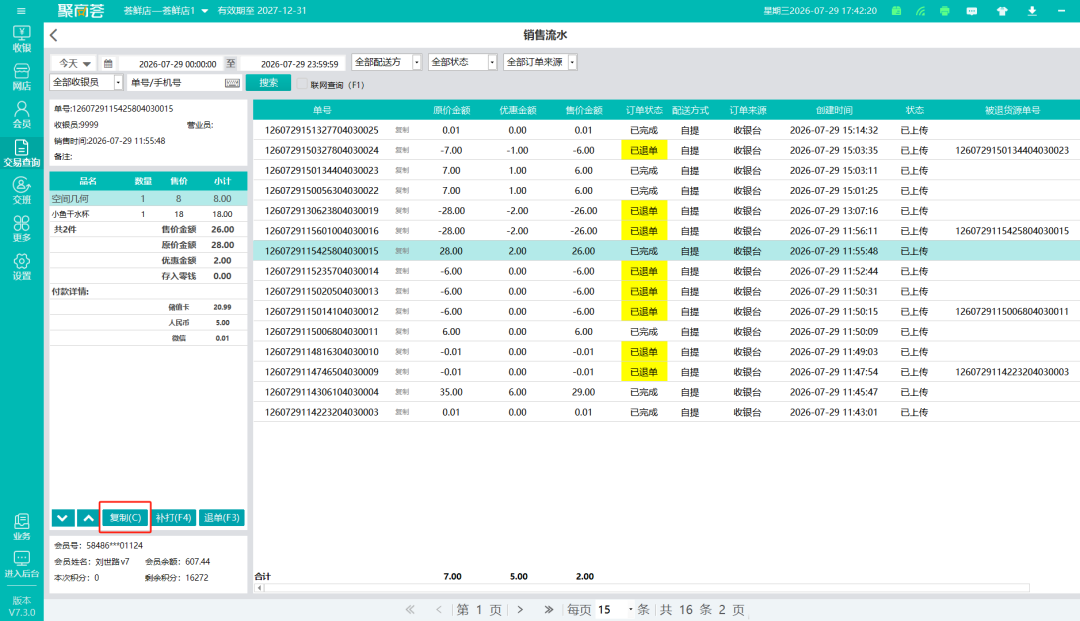Viewport: 1080px width, 621px height.
Task: Move to previous item with up chevron button
Action: click(x=88, y=518)
